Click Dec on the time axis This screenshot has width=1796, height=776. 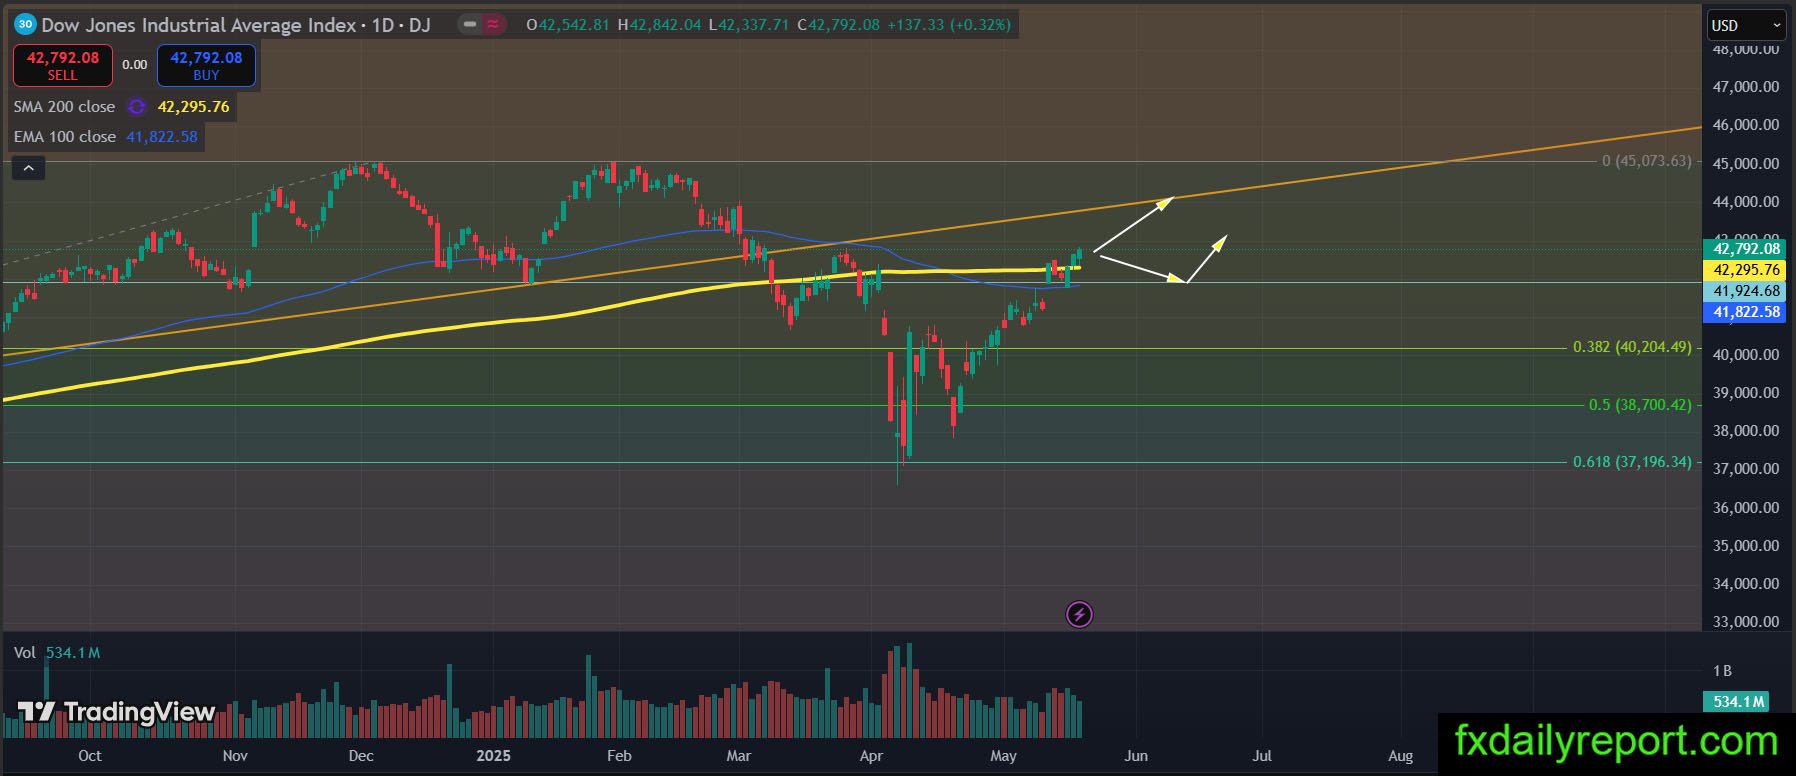pos(361,756)
